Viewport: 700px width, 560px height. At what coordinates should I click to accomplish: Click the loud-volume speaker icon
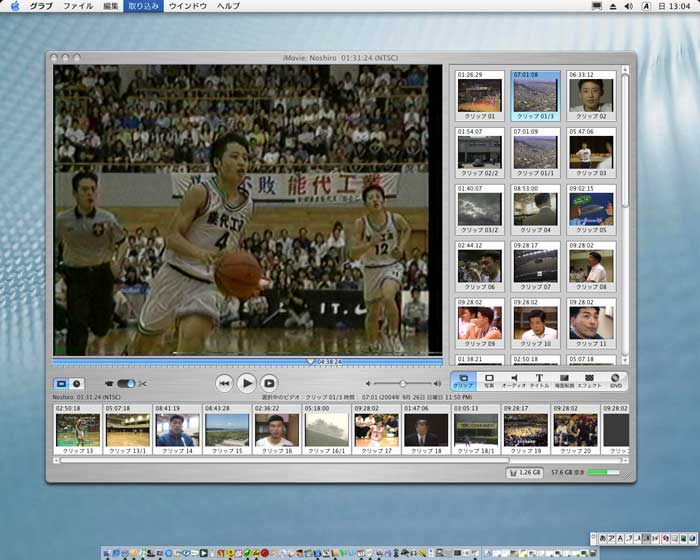tap(437, 384)
